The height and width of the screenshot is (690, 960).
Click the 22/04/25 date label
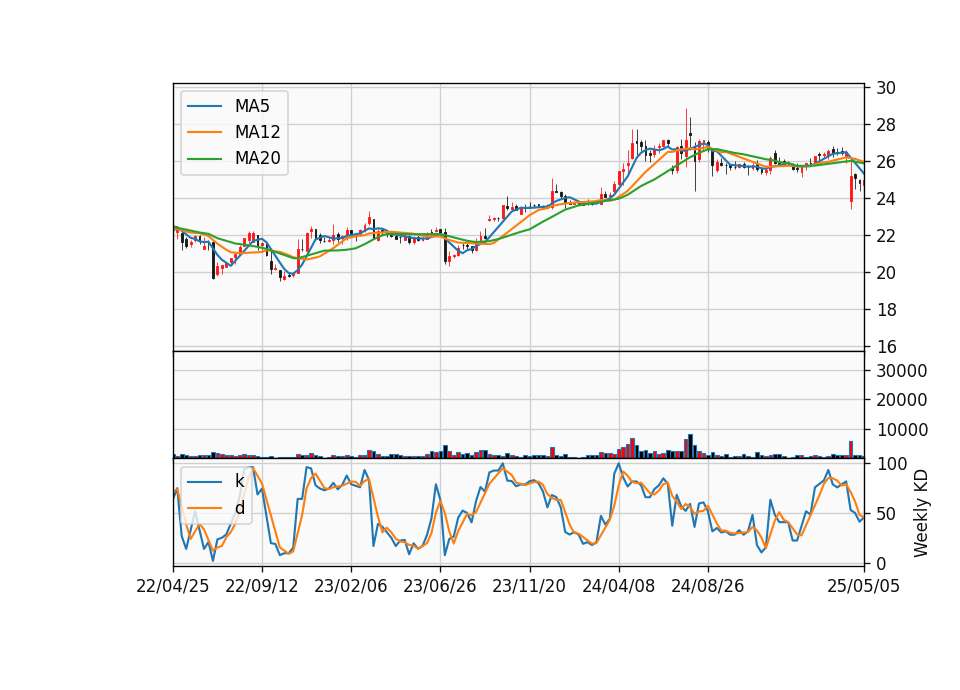pyautogui.click(x=173, y=586)
